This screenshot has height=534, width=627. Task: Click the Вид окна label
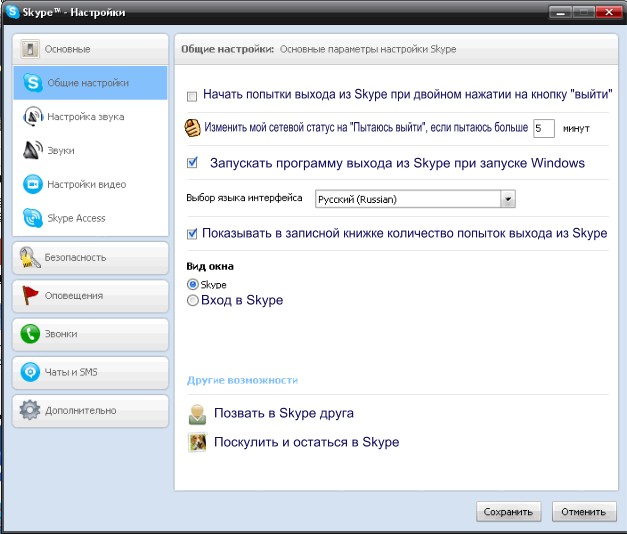(210, 266)
